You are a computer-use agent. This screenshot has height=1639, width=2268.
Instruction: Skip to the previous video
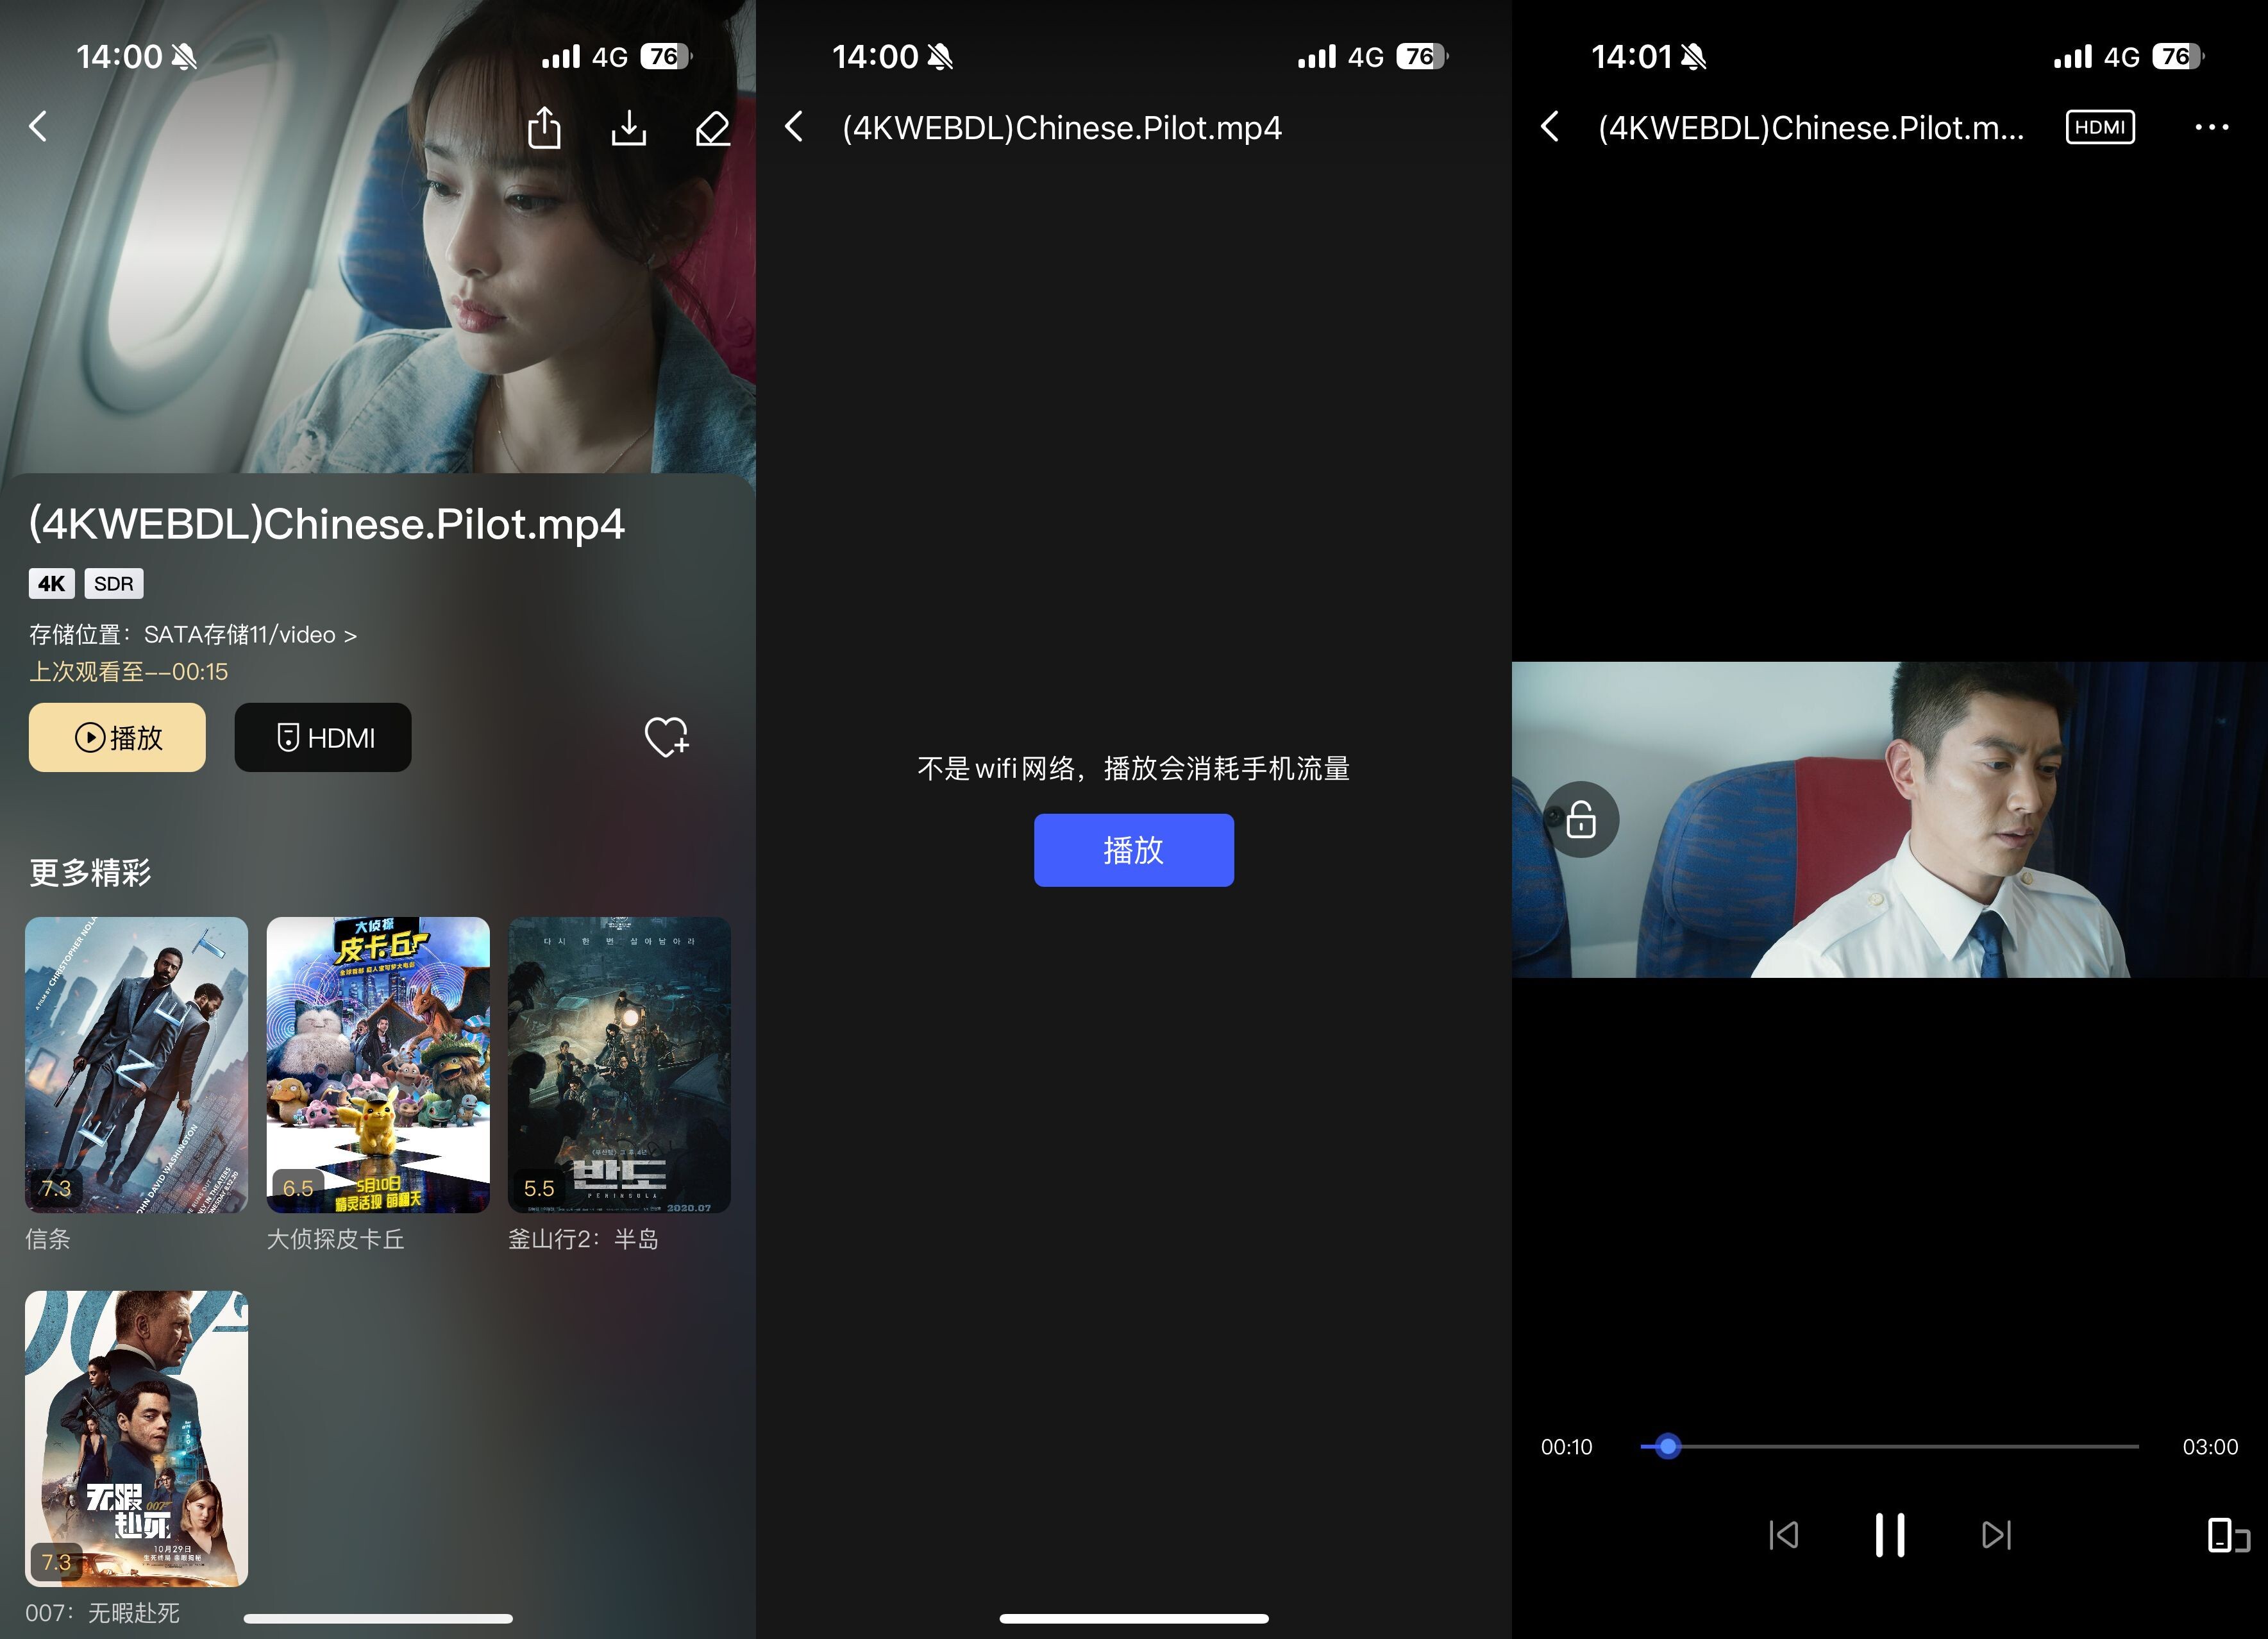[x=1783, y=1534]
